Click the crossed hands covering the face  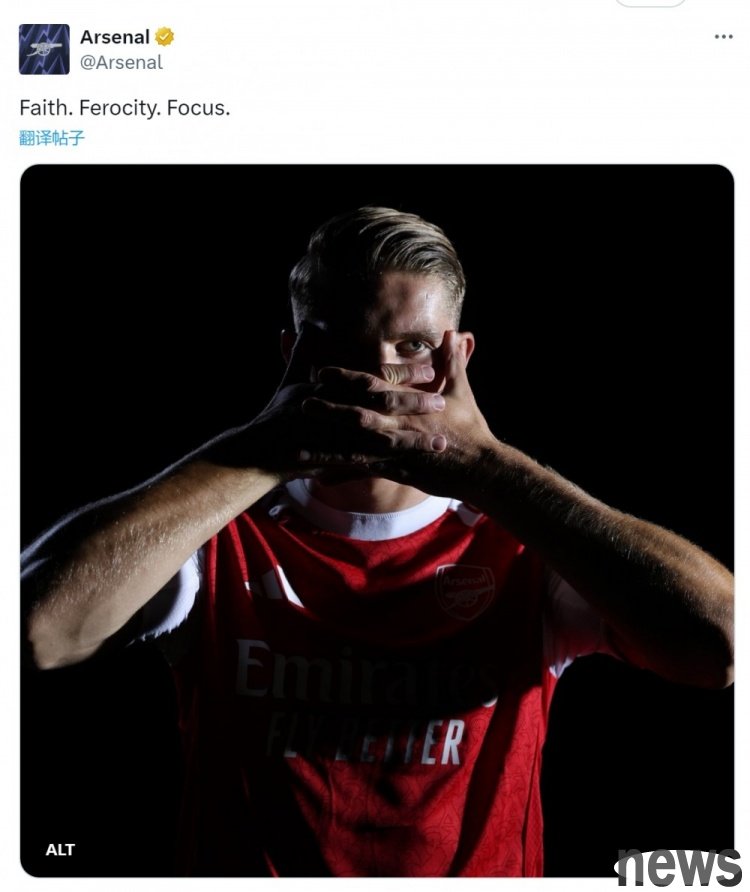click(380, 410)
